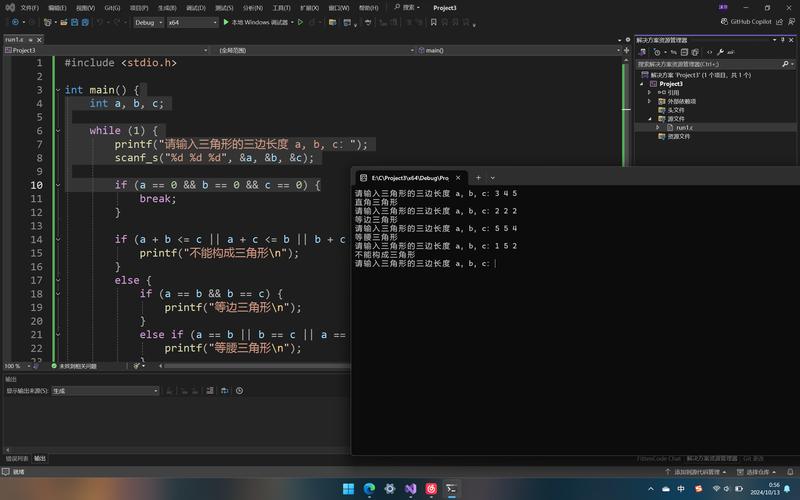Toggle show all files in Solution Explorer
The image size is (800, 500).
[695, 52]
